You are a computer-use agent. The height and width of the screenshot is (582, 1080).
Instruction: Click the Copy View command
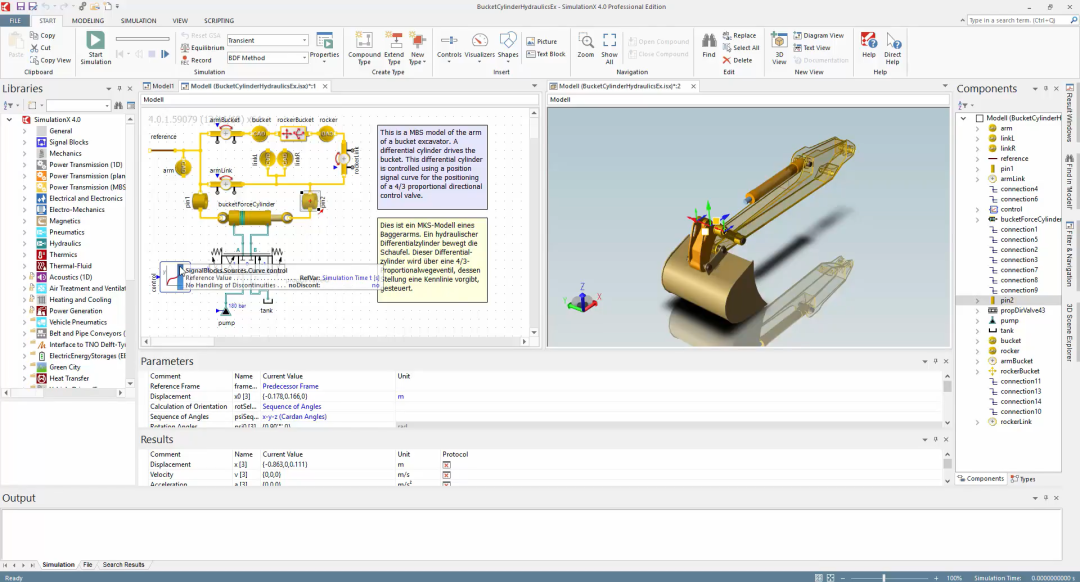click(x=50, y=60)
